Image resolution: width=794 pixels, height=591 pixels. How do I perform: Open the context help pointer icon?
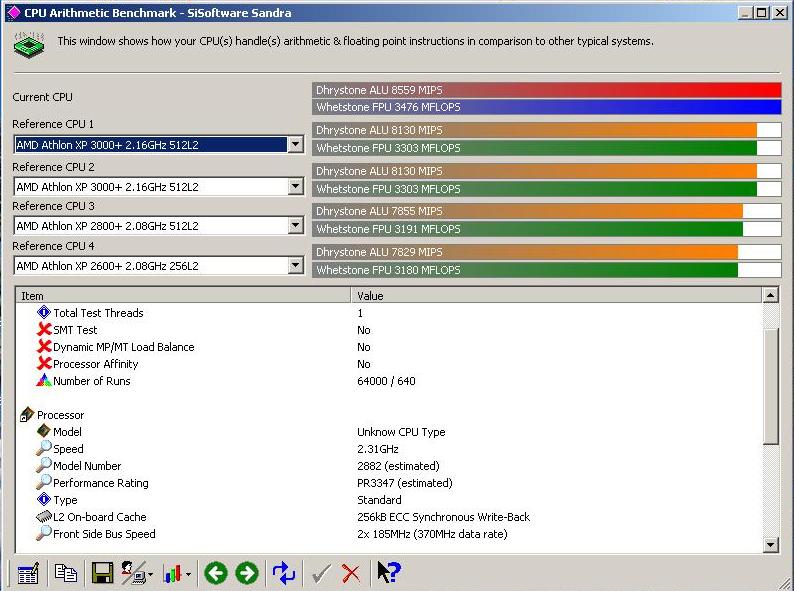coord(388,573)
